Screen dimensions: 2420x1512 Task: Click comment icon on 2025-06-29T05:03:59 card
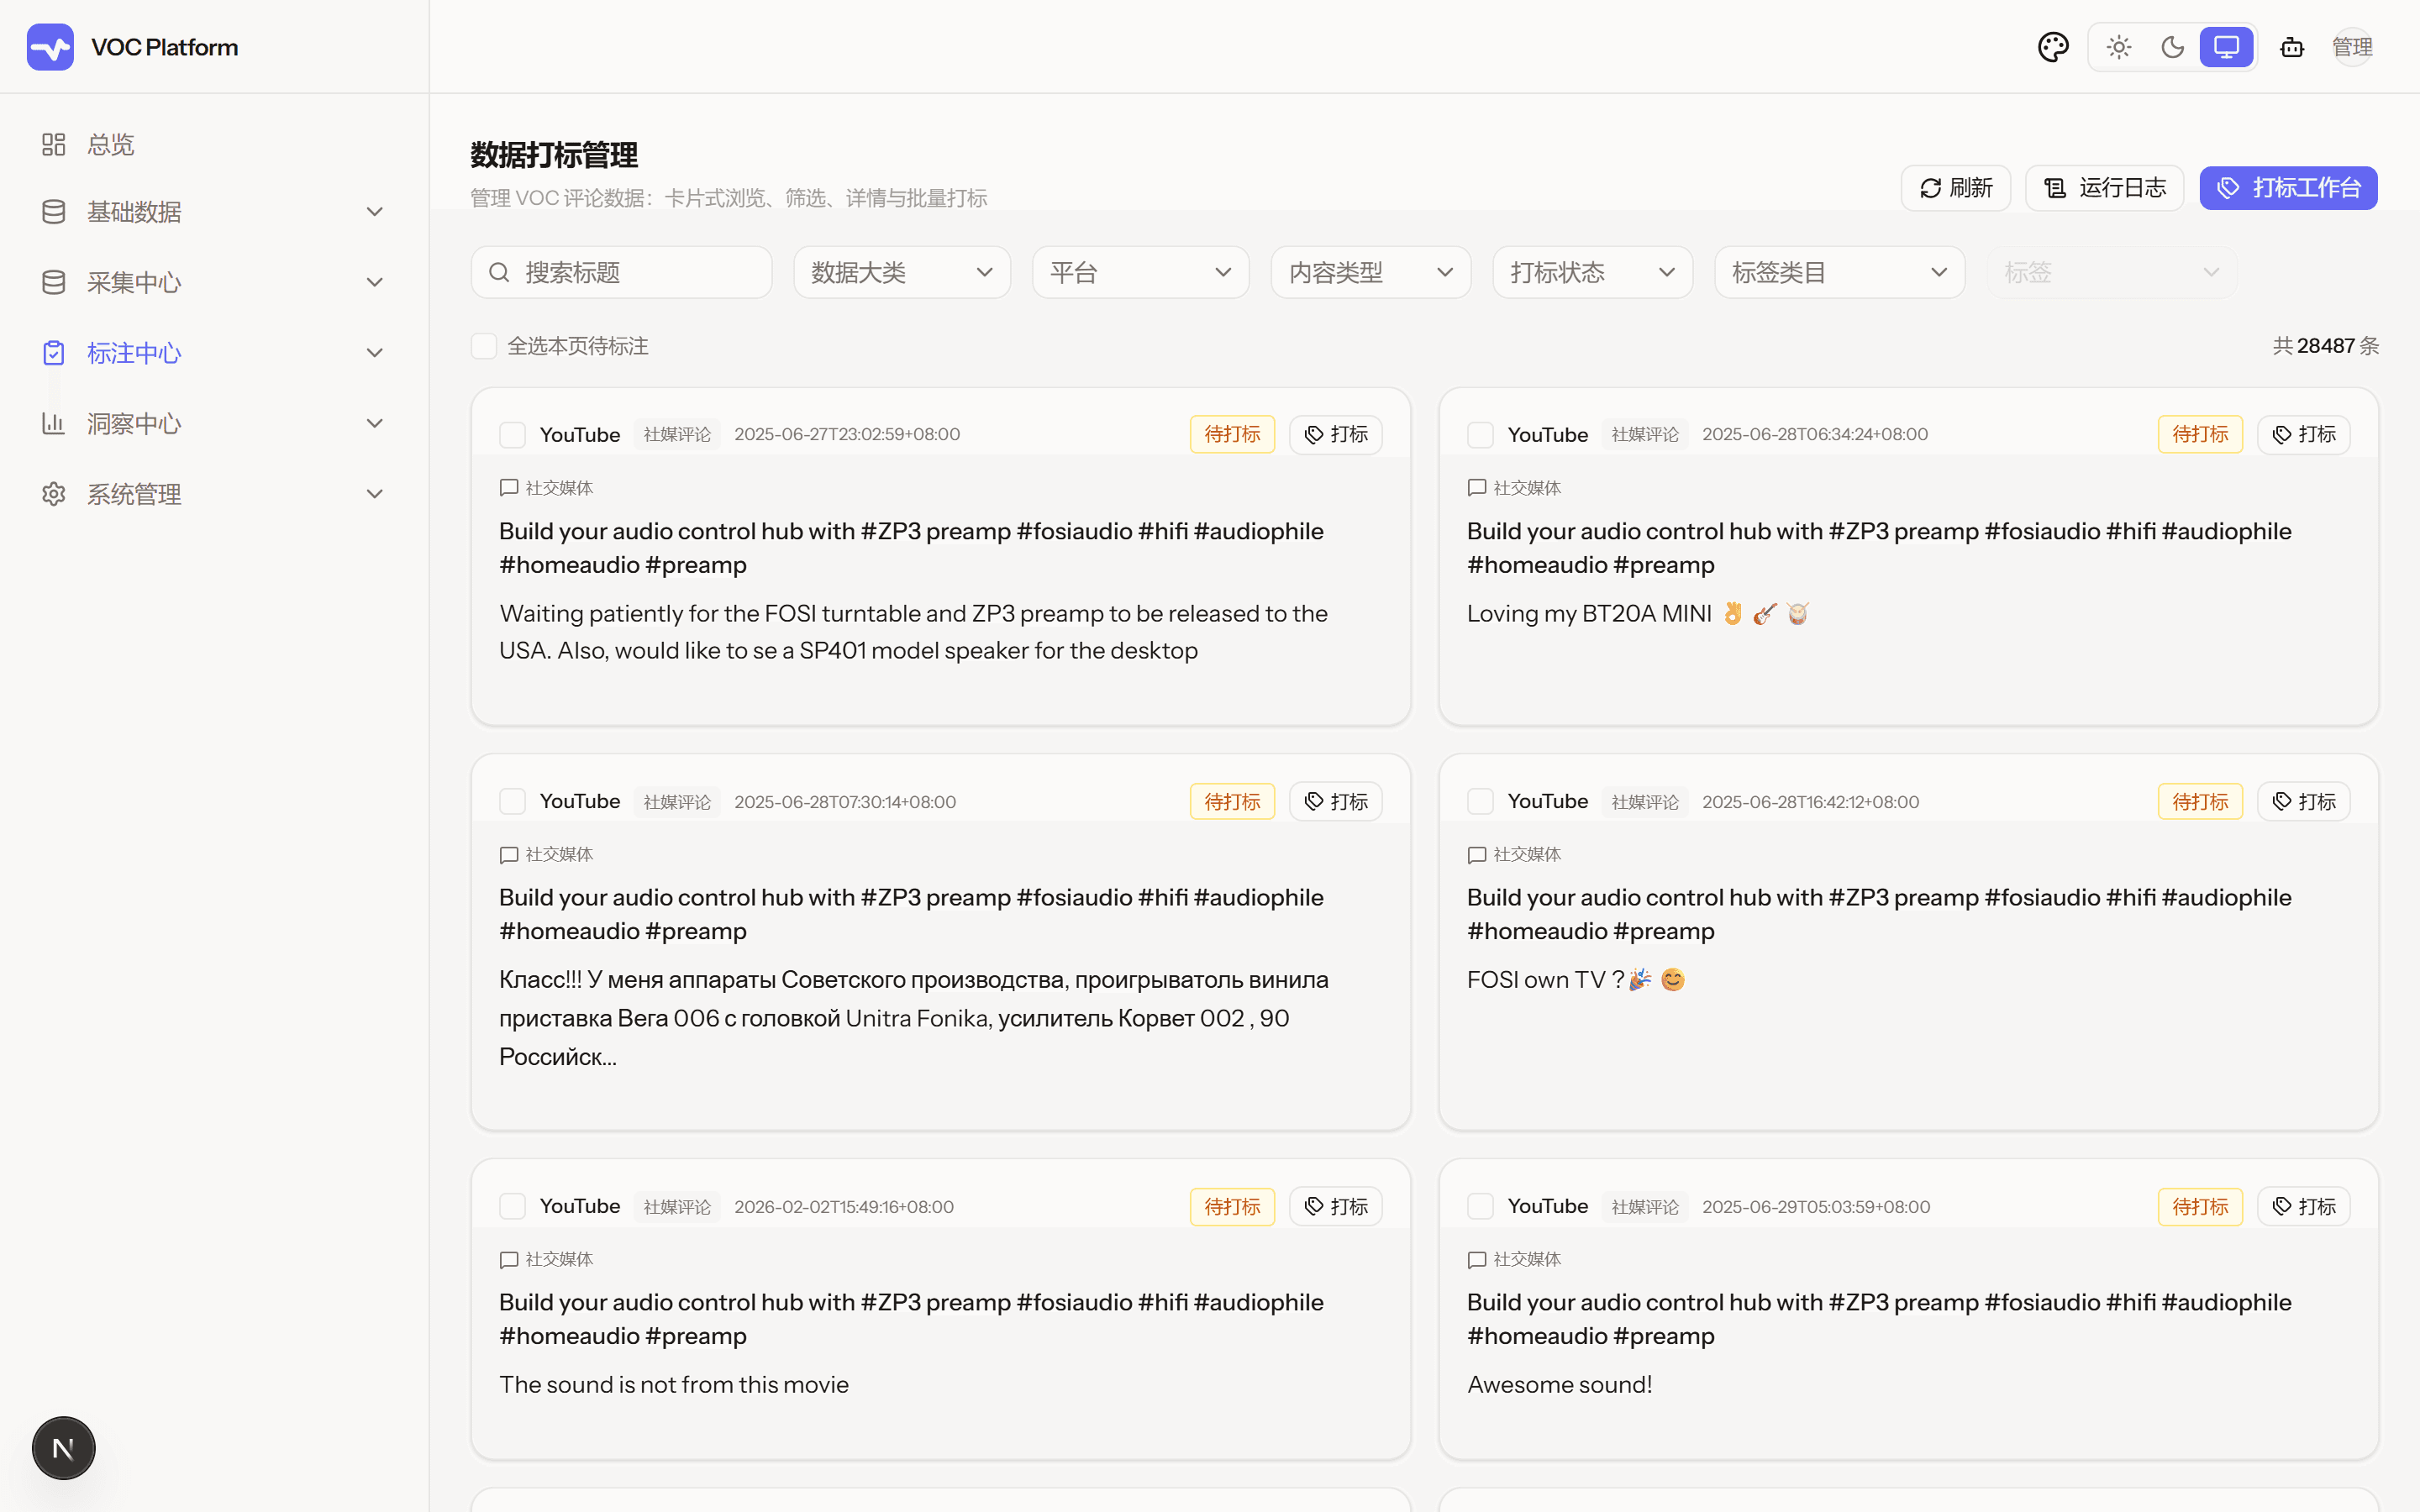[x=1477, y=1260]
